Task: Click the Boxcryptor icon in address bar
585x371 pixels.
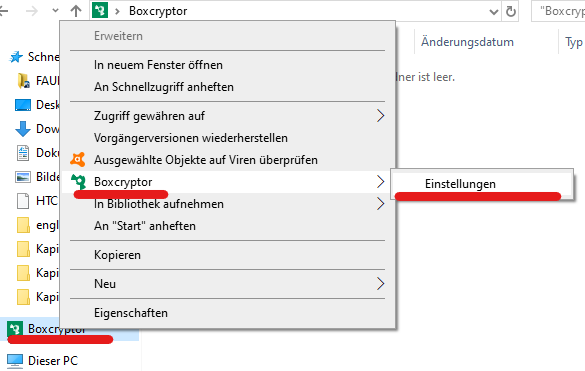Action: click(x=100, y=10)
